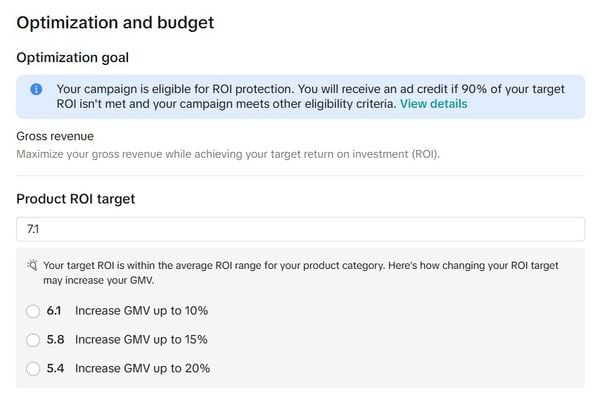Click the "Increase GMV up to 15%" label
Viewport: 600px width, 402px height.
coord(141,340)
